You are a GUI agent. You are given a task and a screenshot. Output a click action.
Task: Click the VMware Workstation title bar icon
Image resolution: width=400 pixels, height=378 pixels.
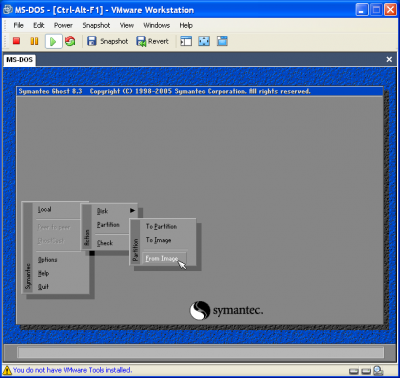point(8,9)
